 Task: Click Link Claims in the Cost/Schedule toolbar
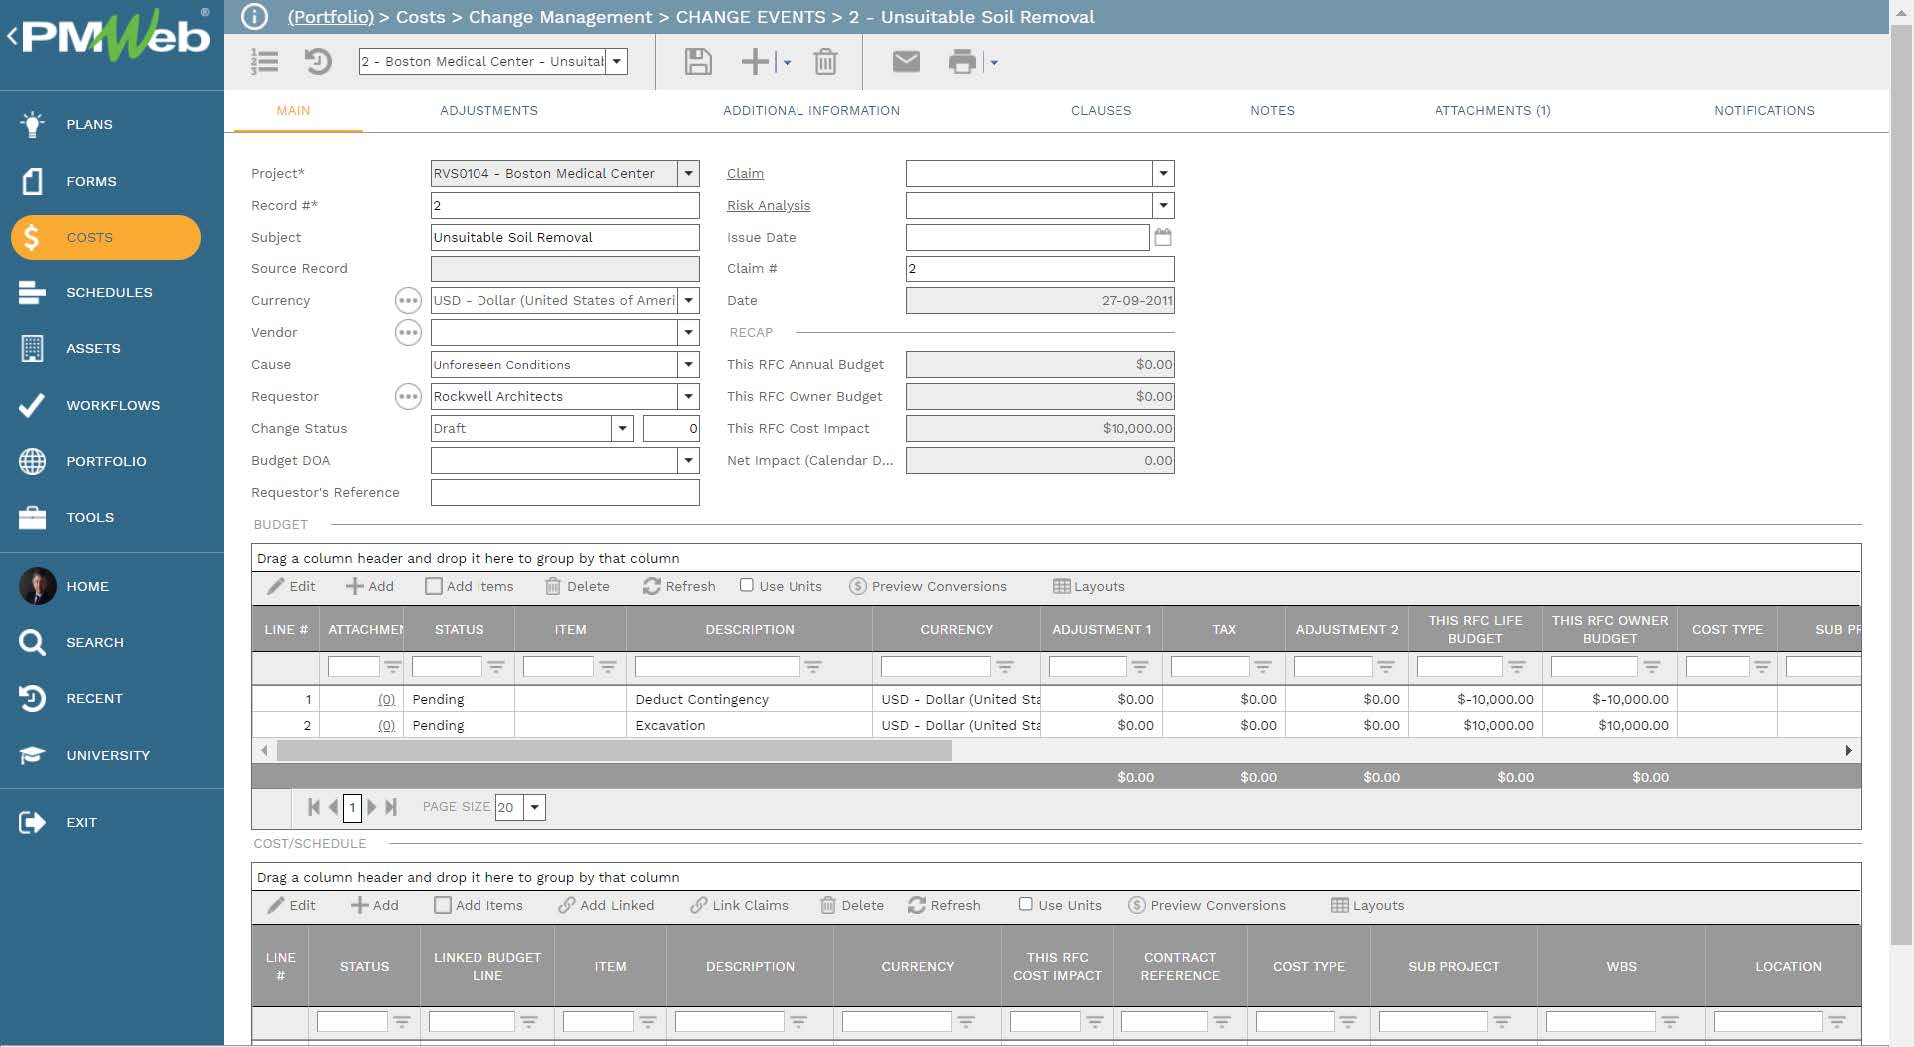[740, 905]
